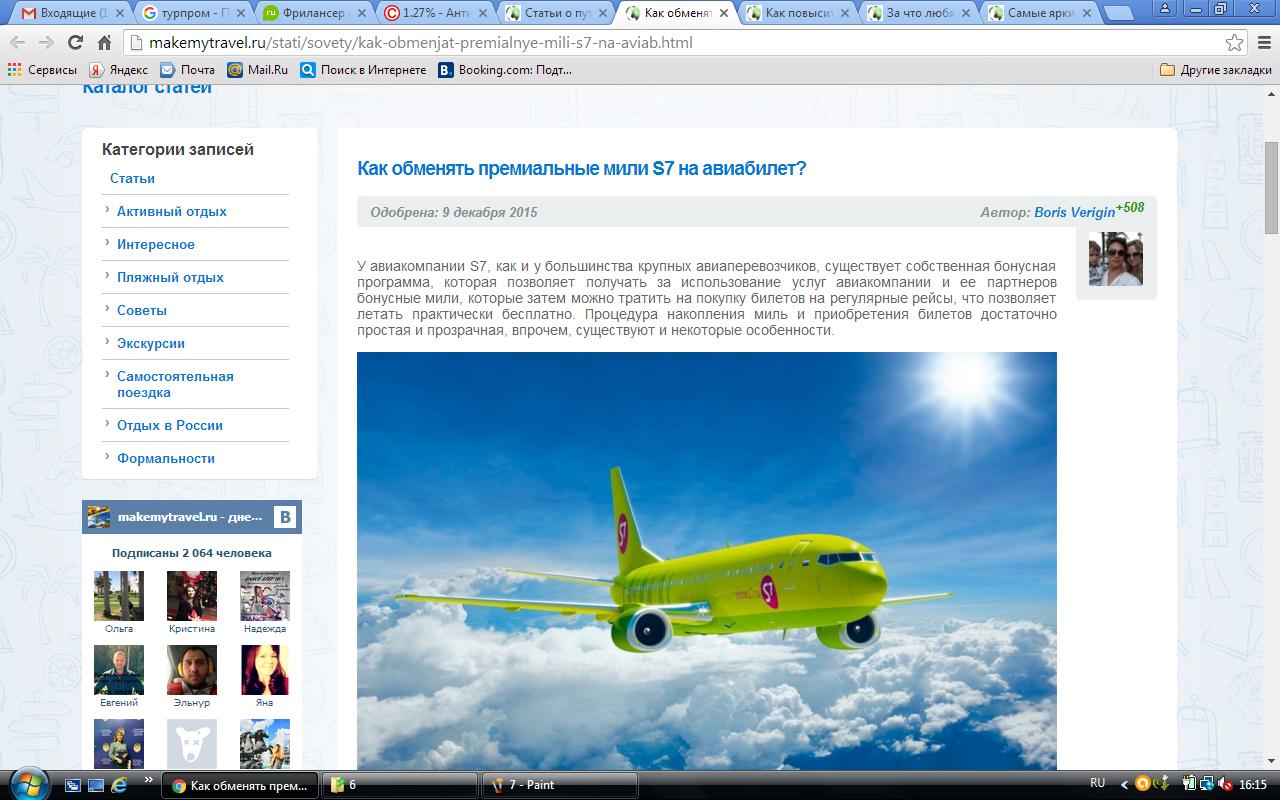Open the Отдых в России category
The width and height of the screenshot is (1280, 800).
click(x=170, y=425)
